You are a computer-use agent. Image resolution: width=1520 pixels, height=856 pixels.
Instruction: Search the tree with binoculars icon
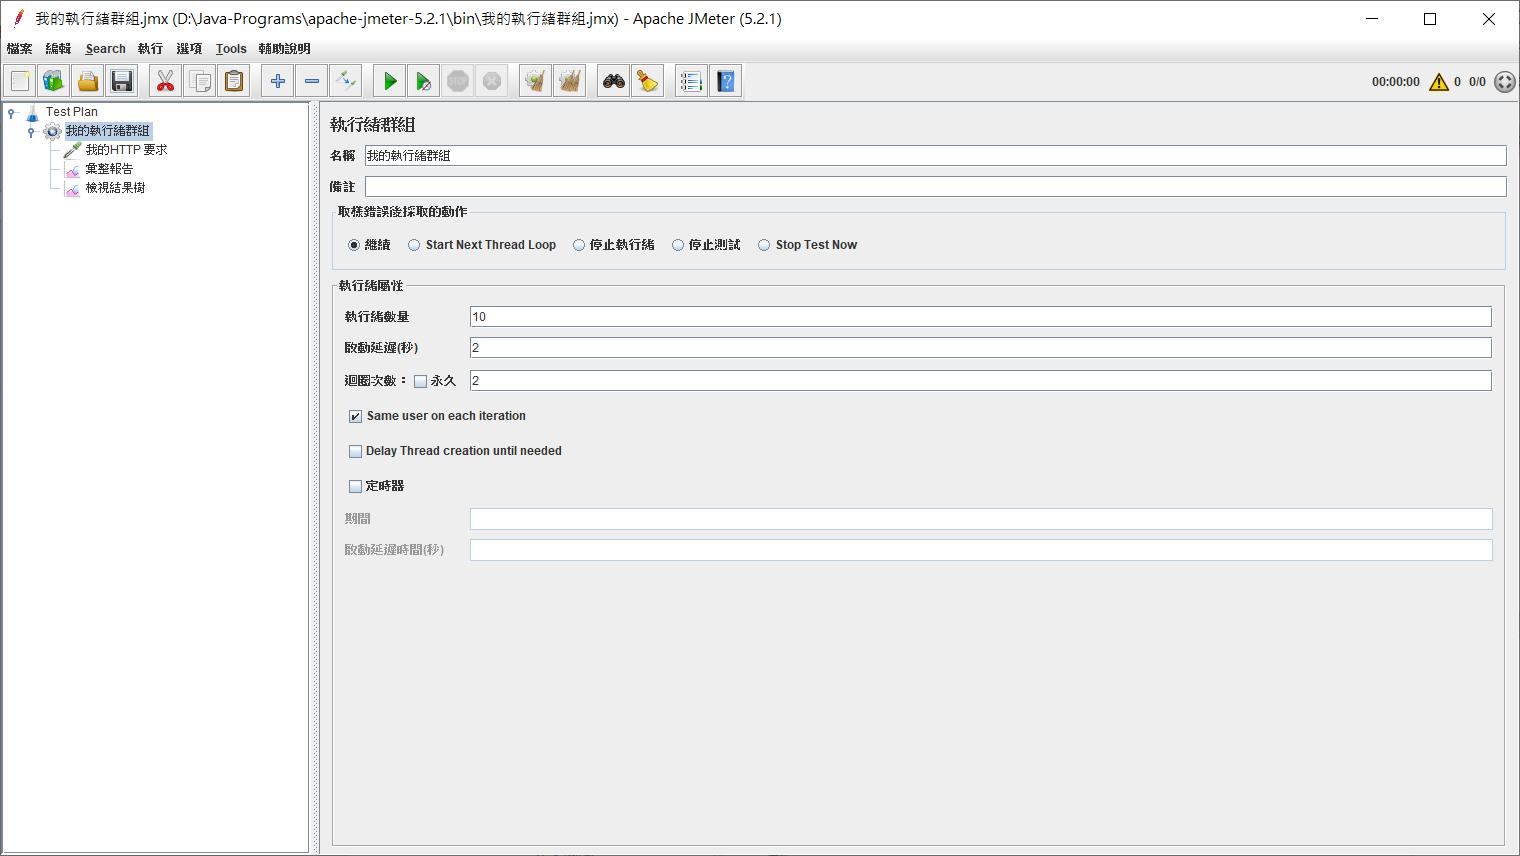[x=614, y=81]
